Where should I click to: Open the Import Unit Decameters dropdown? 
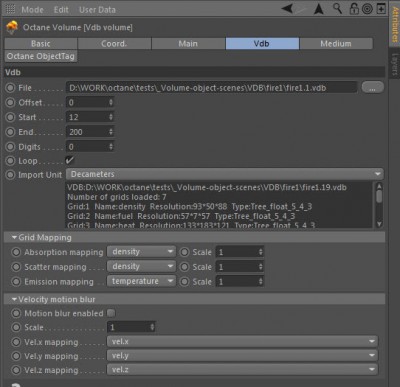point(225,174)
